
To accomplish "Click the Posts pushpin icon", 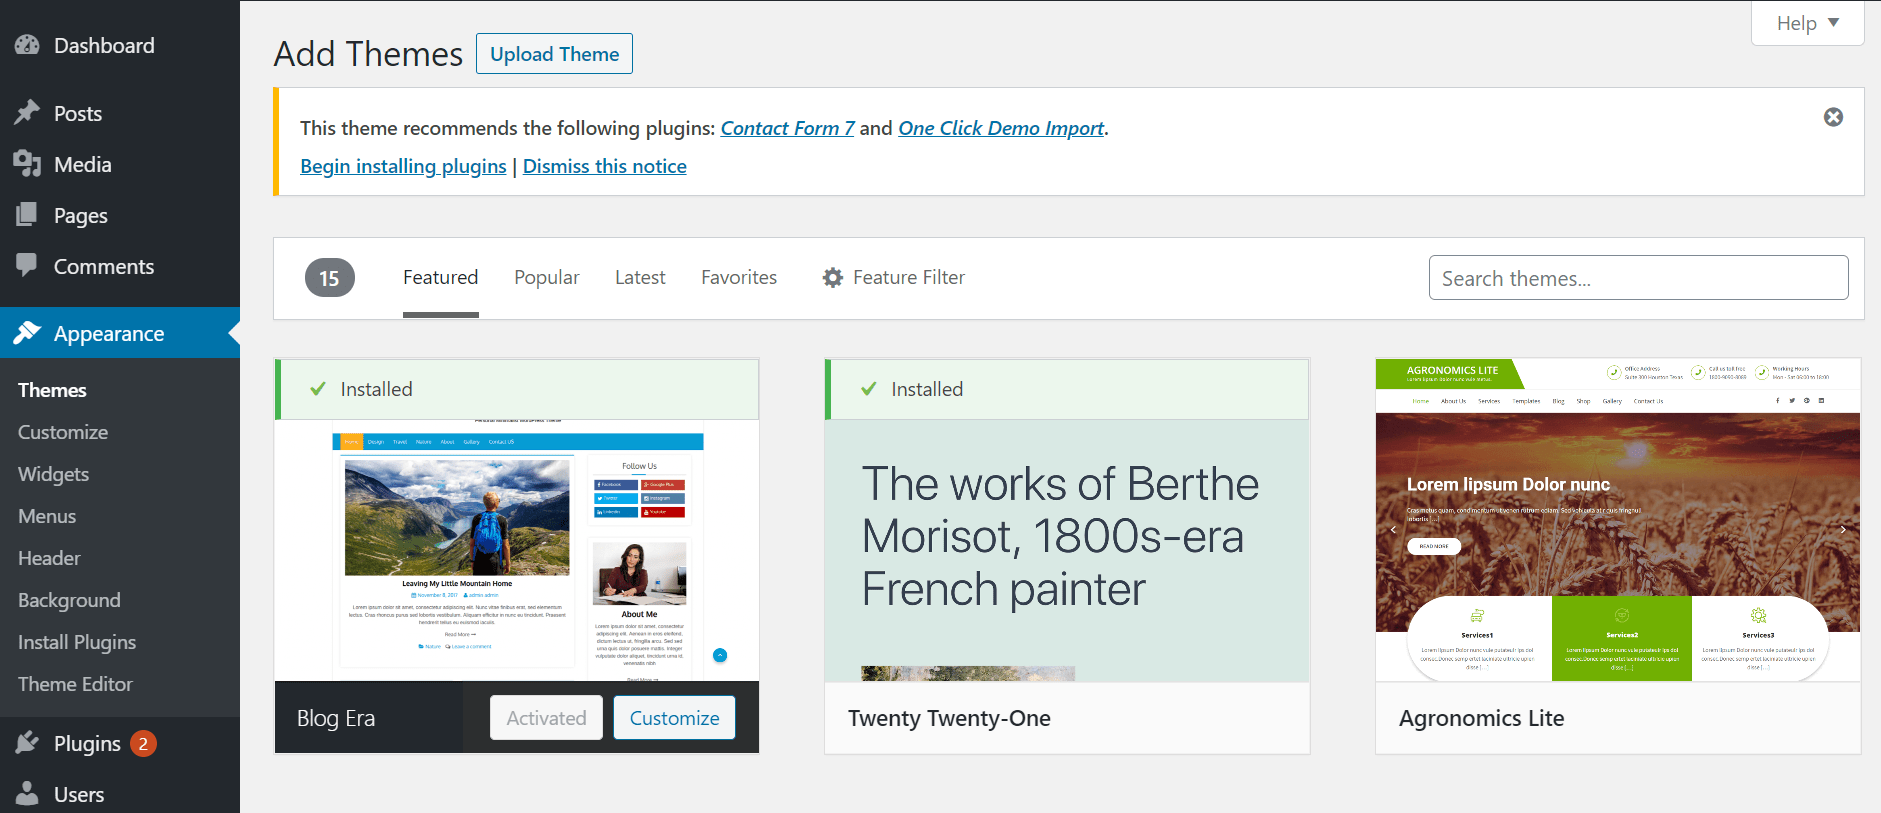I will click(x=27, y=113).
